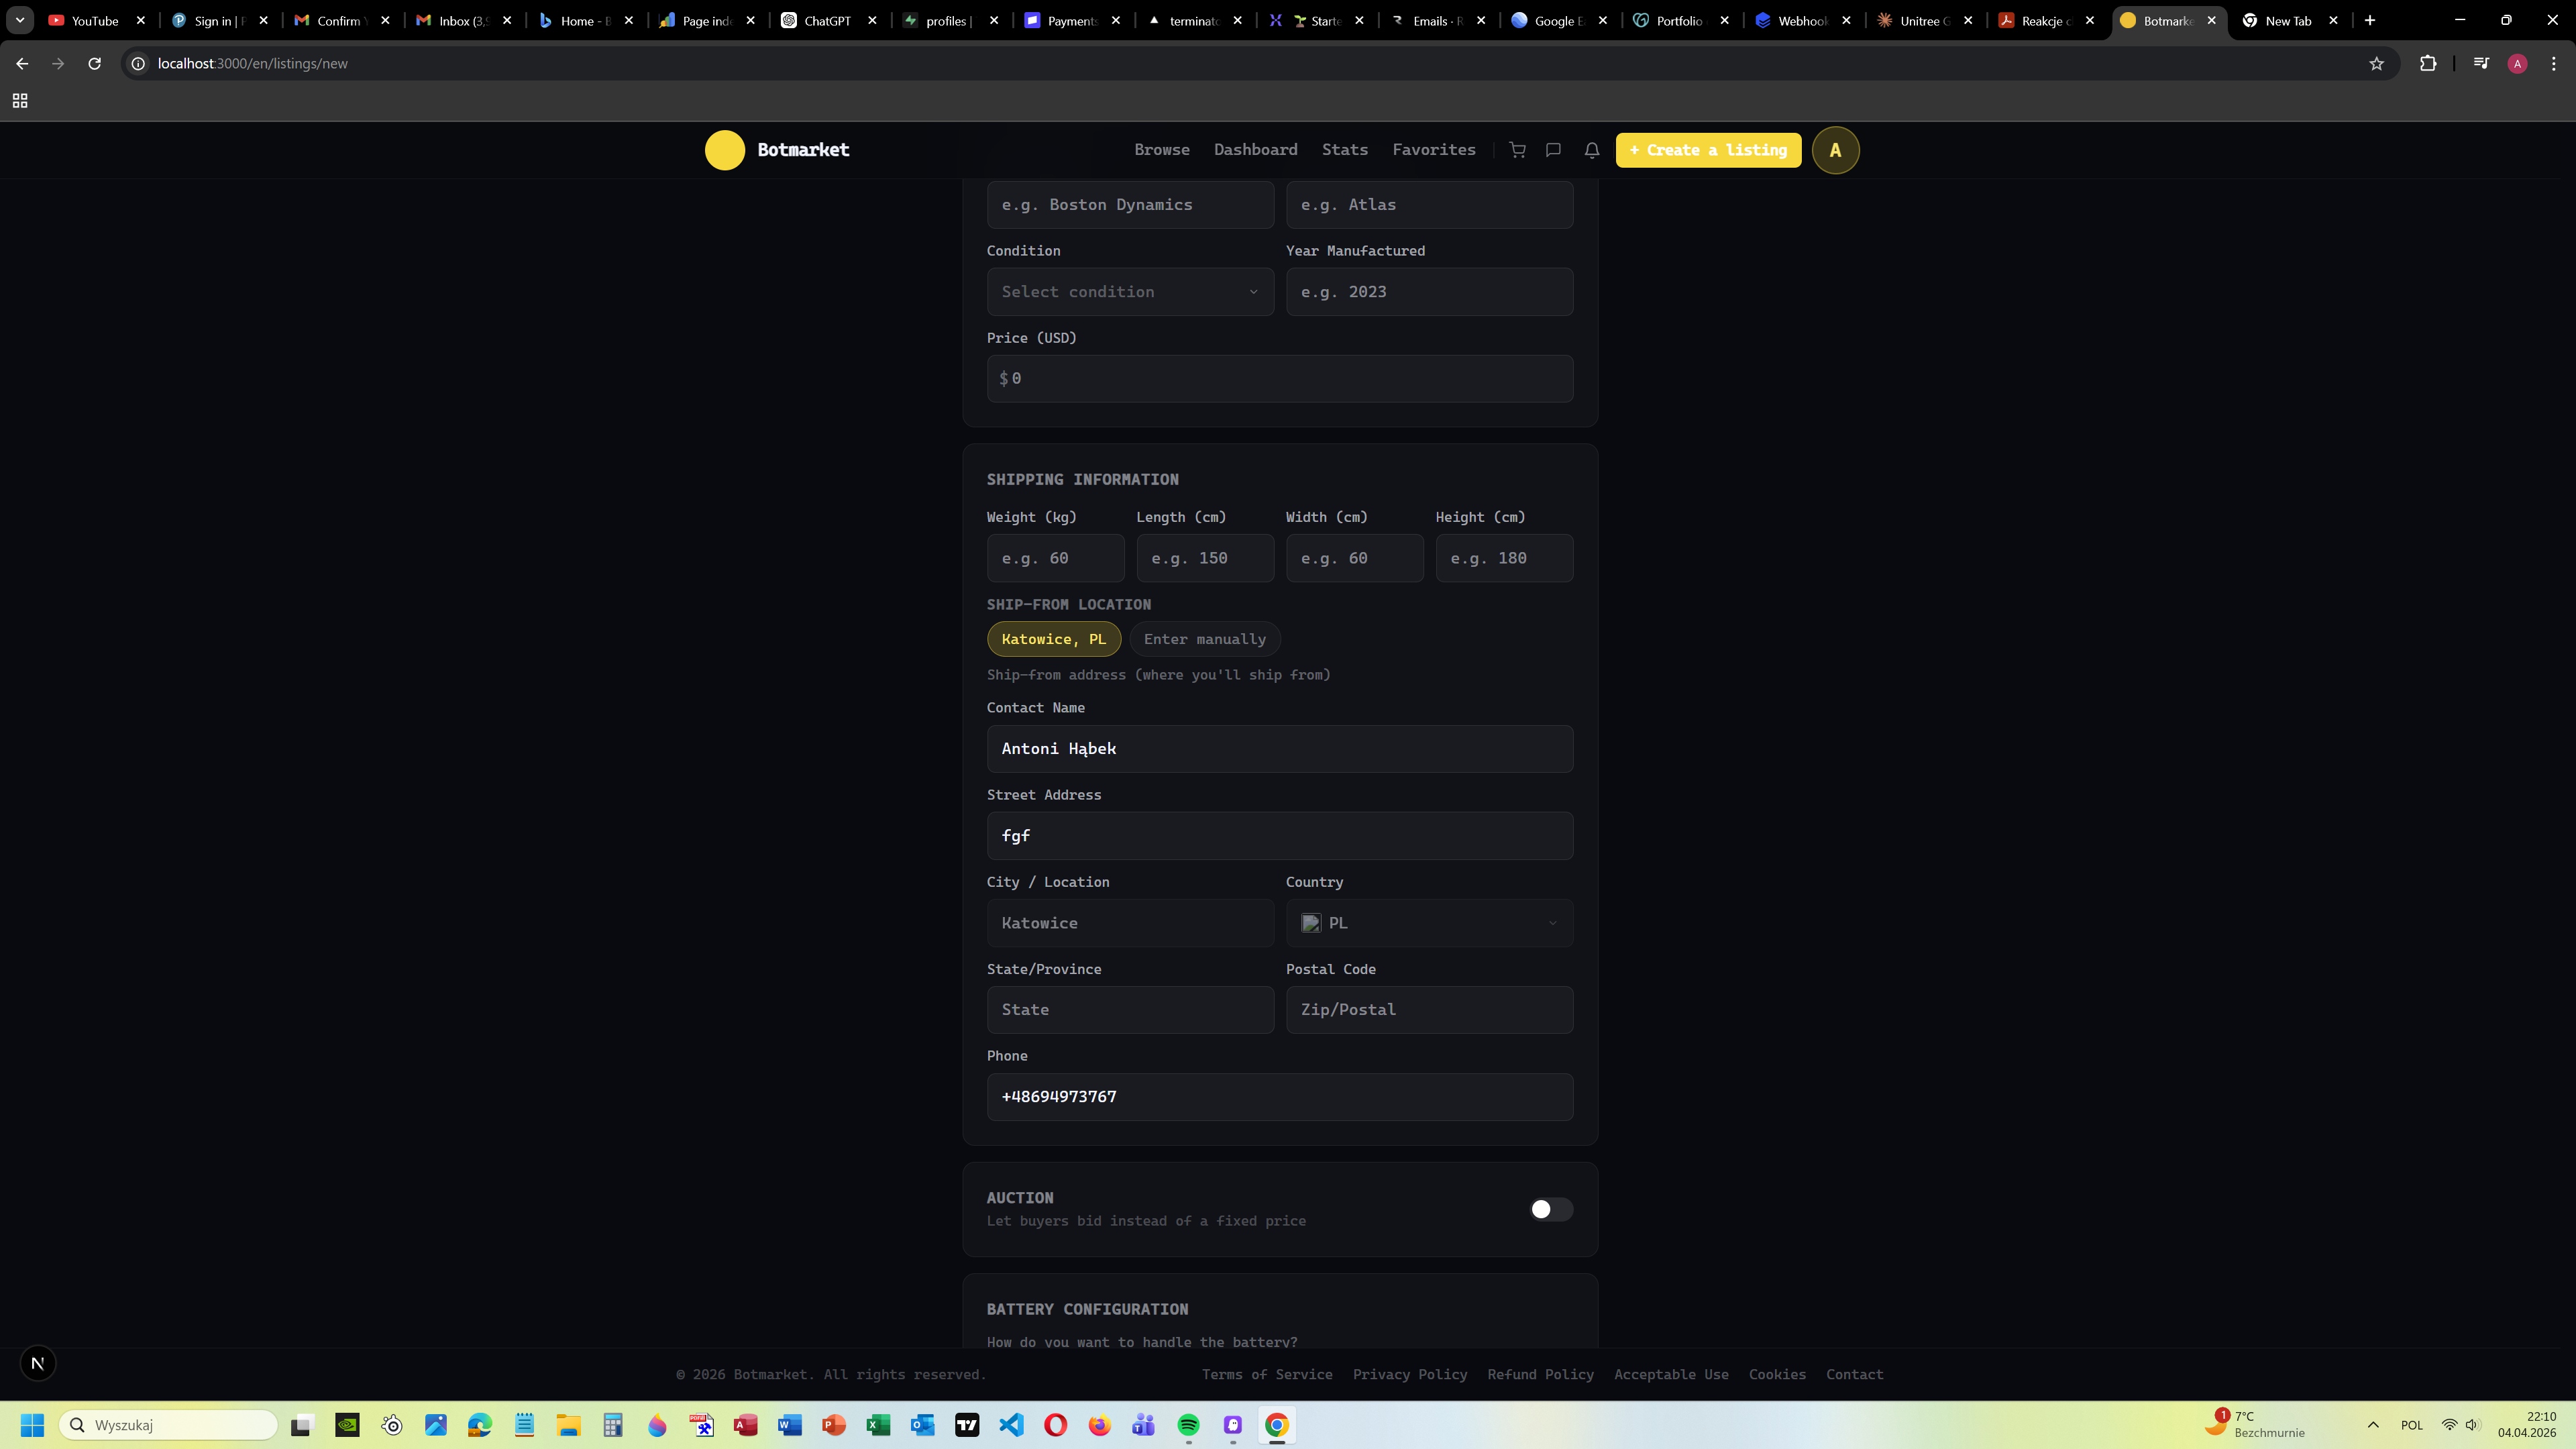Screen dimensions: 2576x1449
Task: Go to the Dashboard nav item
Action: [1255, 150]
